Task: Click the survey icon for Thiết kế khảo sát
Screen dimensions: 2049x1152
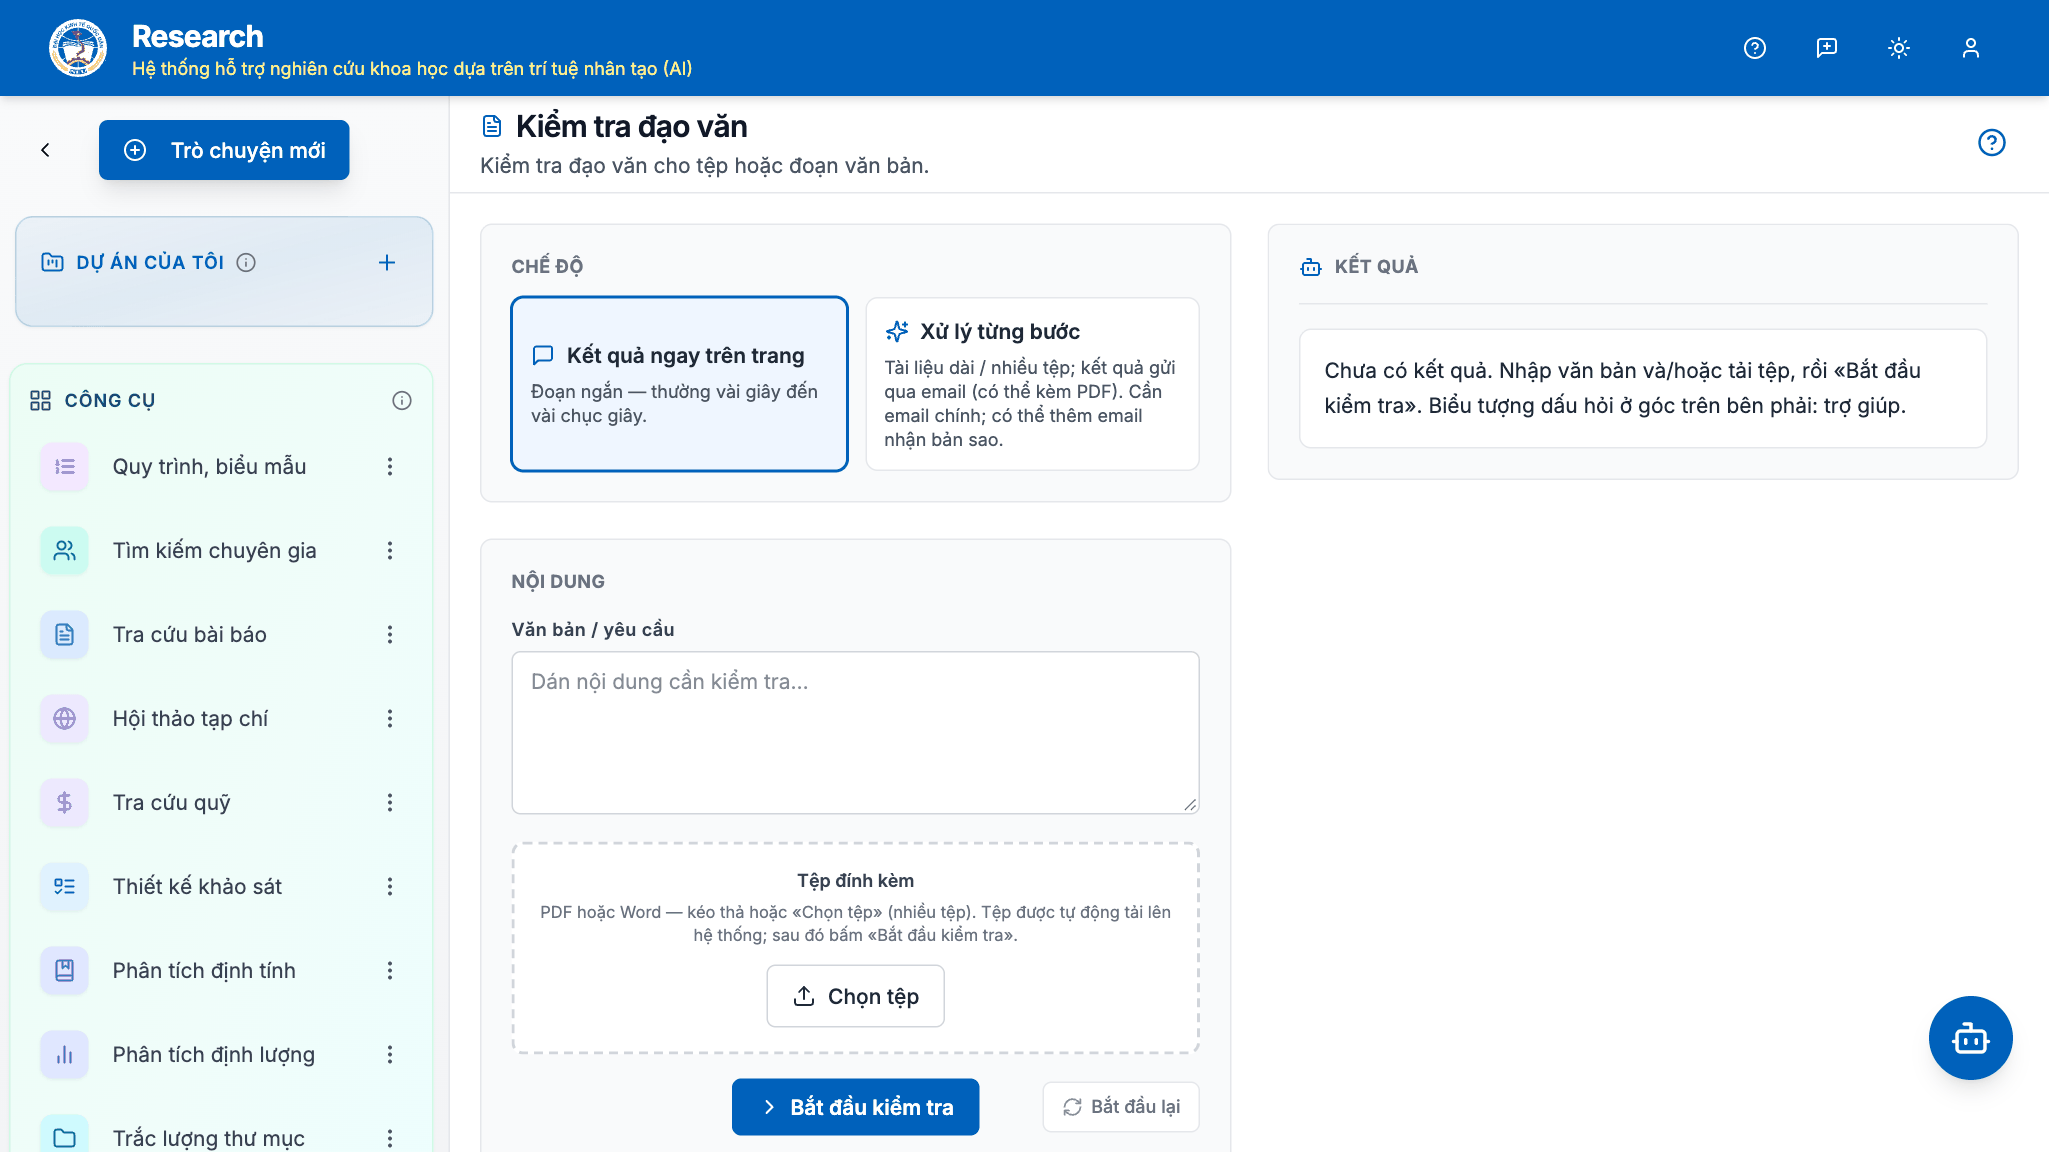Action: click(x=65, y=886)
